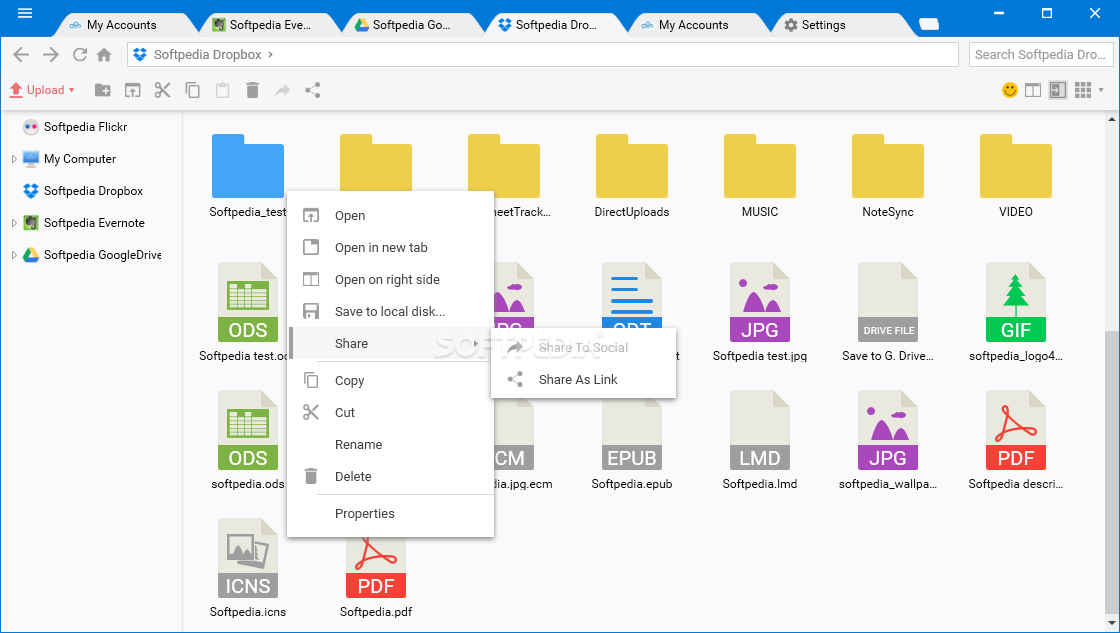Open the hamburger main menu
1120x633 pixels.
click(25, 13)
